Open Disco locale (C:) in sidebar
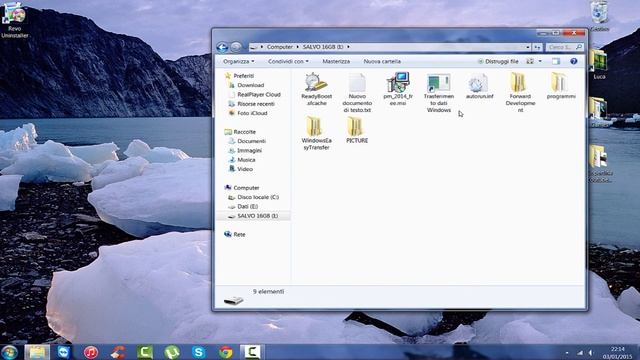 click(258, 197)
